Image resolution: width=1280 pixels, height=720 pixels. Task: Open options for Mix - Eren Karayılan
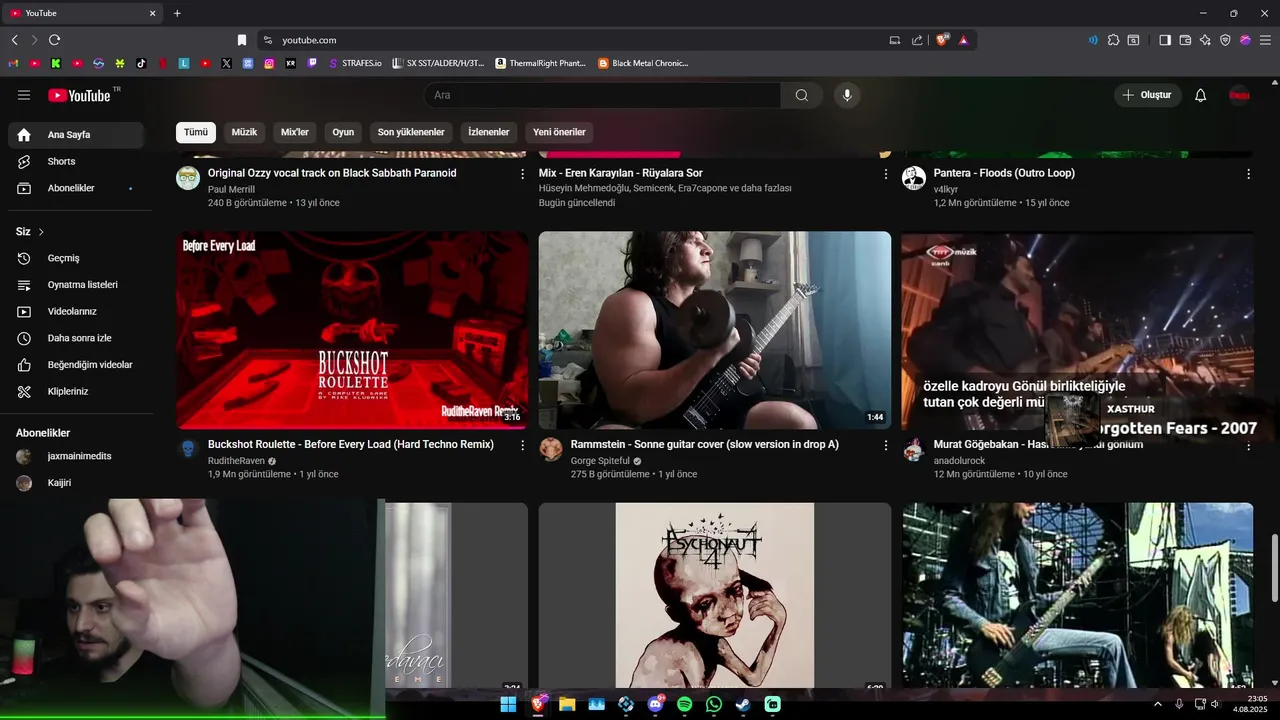point(885,174)
